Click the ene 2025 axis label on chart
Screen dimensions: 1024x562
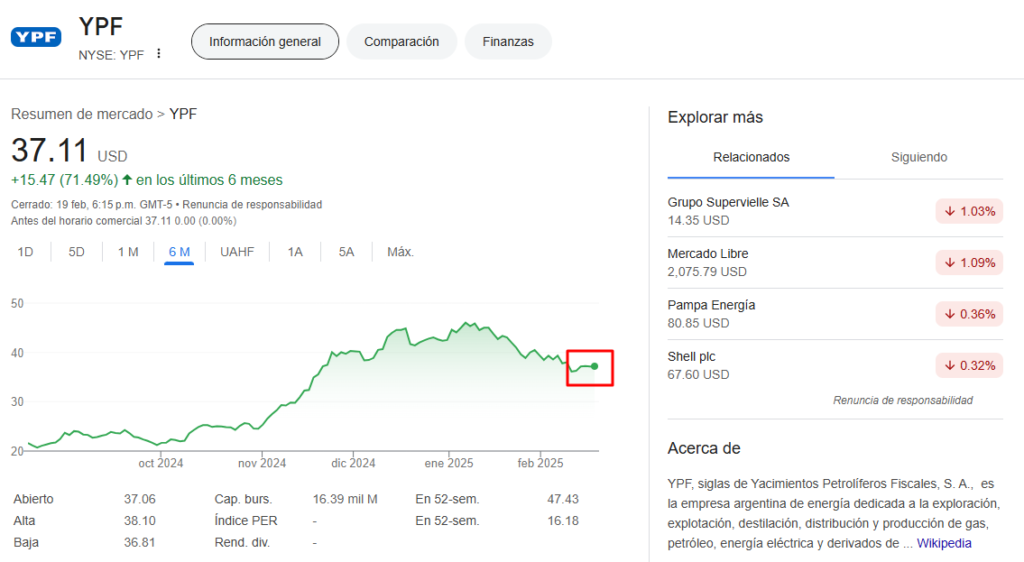449,463
